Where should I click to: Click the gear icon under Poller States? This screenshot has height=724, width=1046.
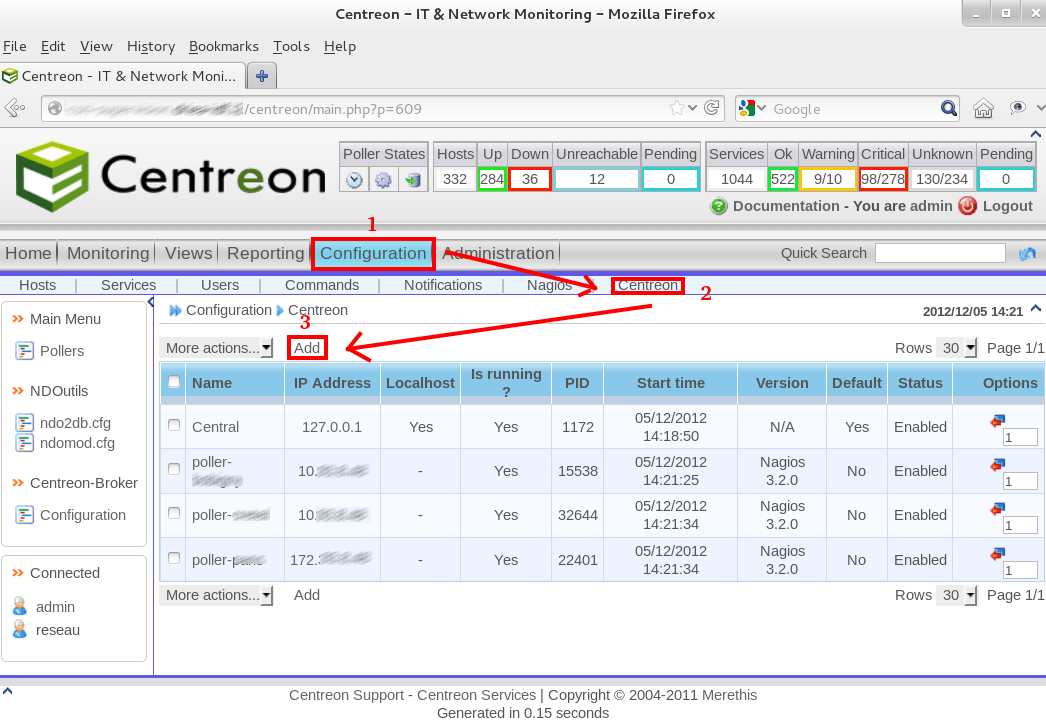pyautogui.click(x=384, y=180)
